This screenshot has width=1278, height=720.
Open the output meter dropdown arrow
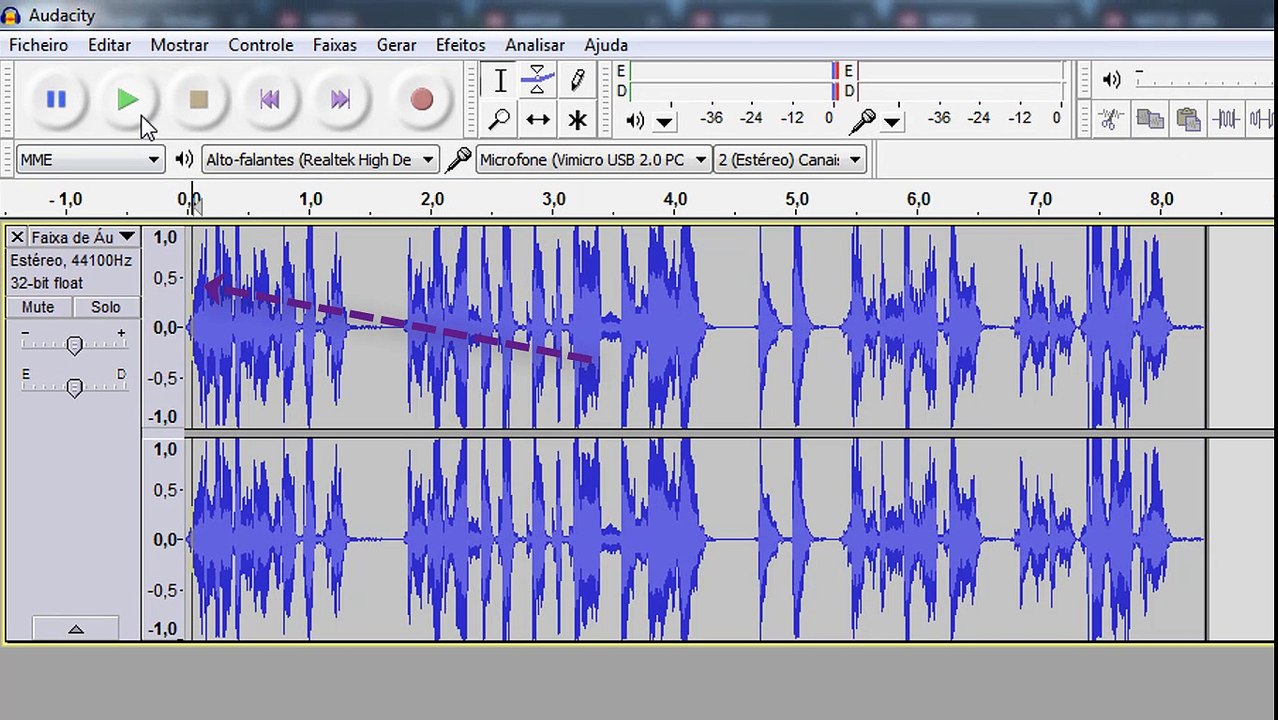(665, 122)
